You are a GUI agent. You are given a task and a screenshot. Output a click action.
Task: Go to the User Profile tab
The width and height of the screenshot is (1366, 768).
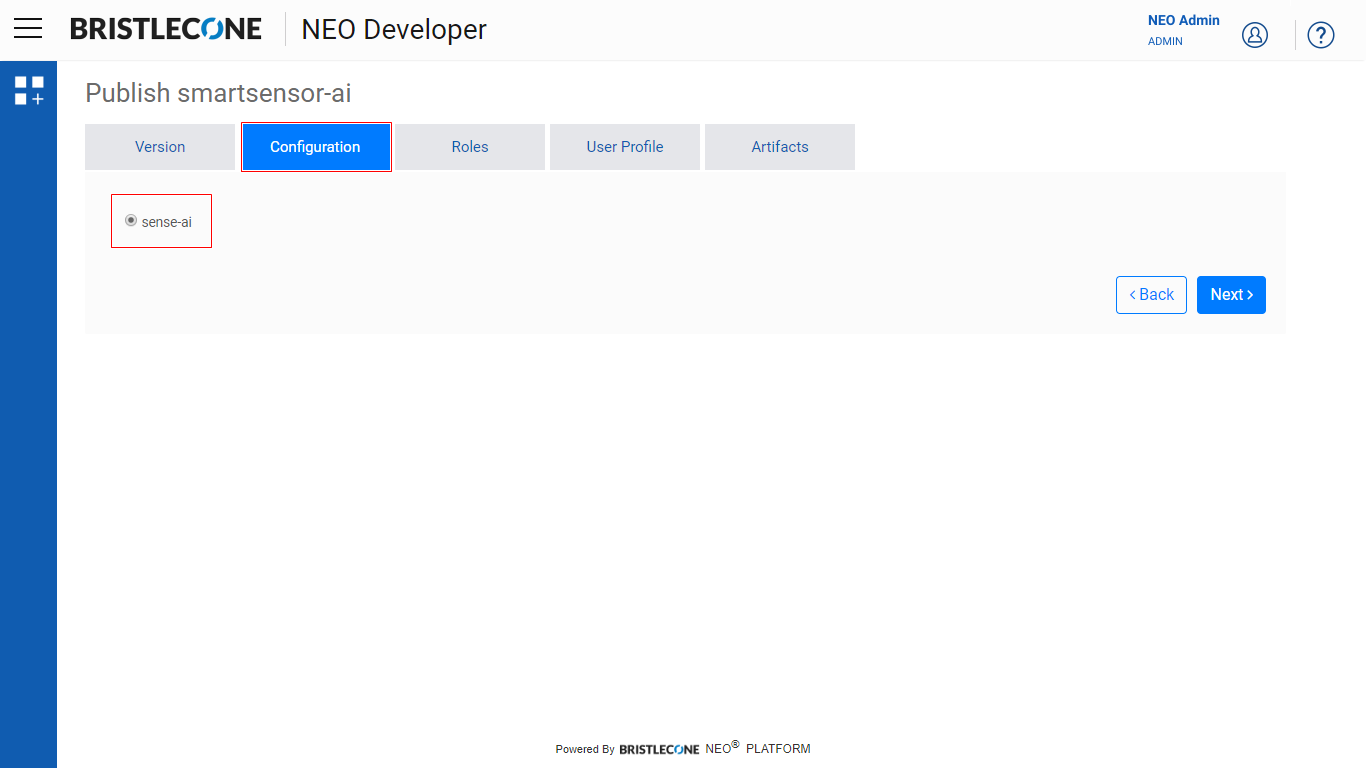point(625,147)
